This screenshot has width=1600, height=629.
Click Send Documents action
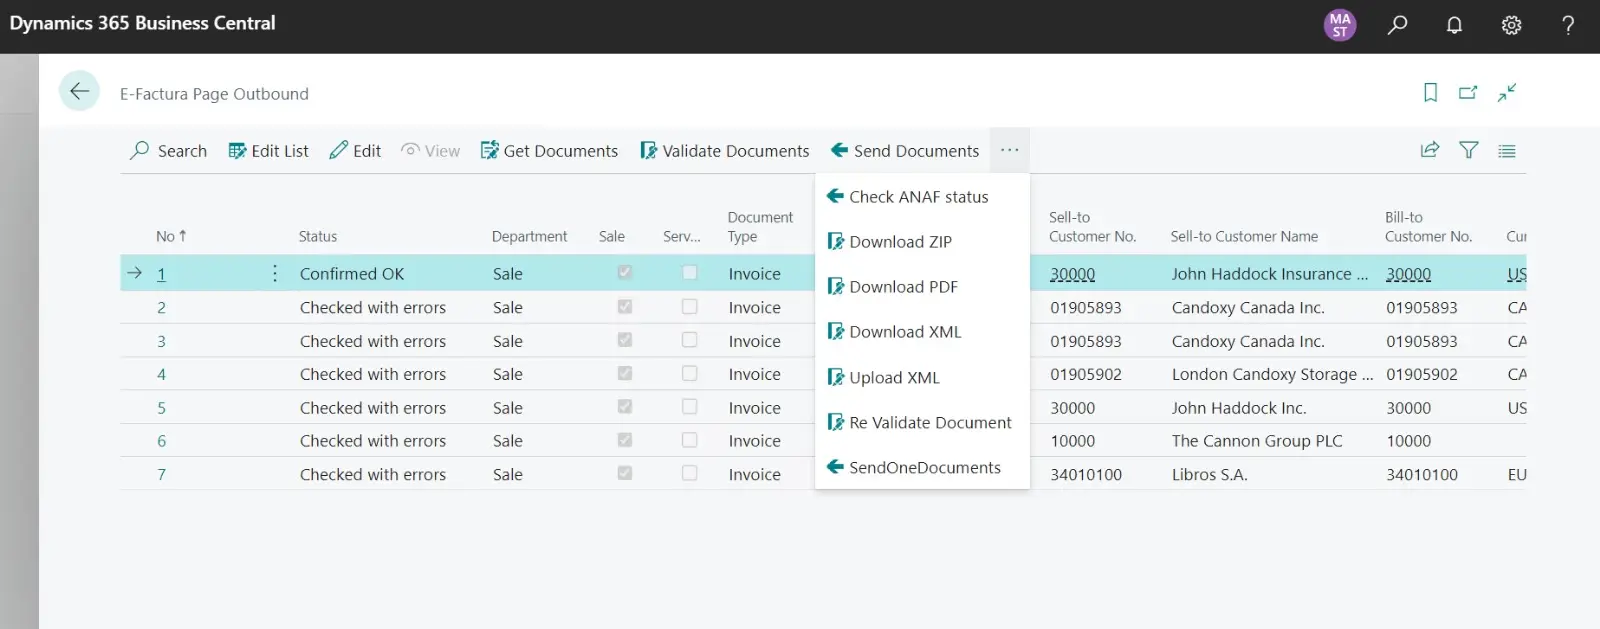click(x=905, y=150)
